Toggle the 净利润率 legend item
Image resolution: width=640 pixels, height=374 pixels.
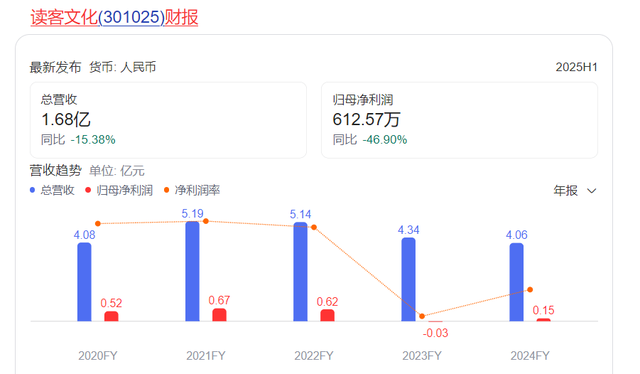pyautogui.click(x=192, y=190)
